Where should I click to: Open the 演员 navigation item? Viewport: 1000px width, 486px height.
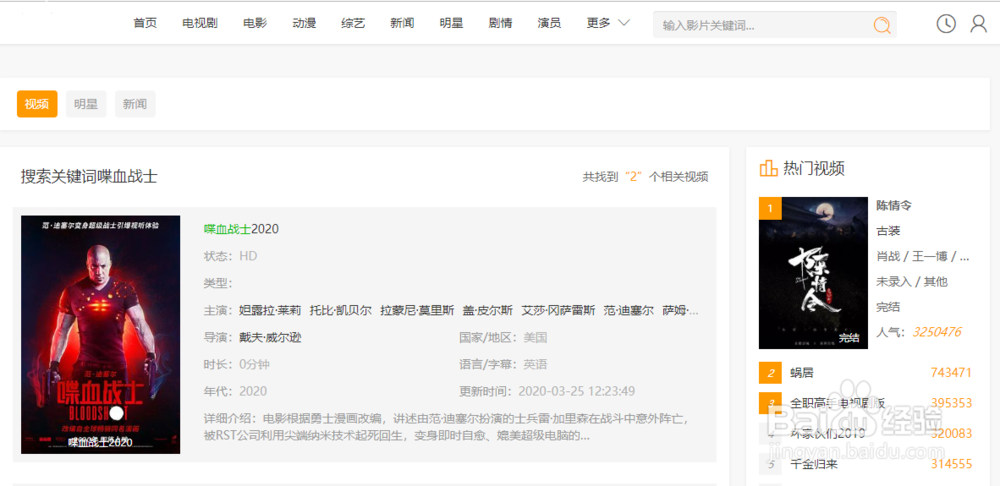coord(549,23)
